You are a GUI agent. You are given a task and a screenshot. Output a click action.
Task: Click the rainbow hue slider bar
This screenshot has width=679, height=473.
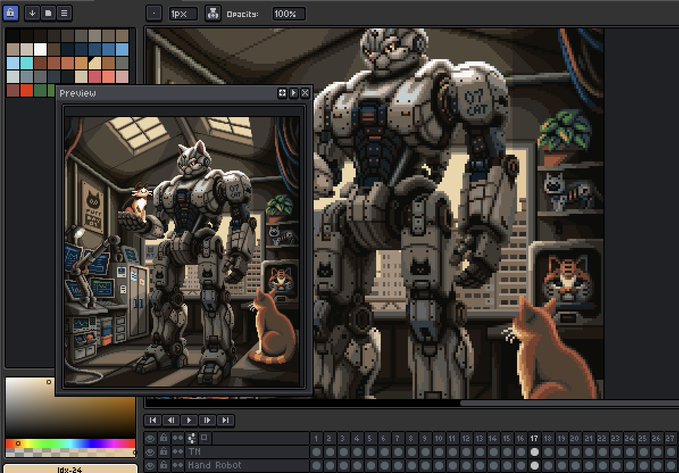70,444
